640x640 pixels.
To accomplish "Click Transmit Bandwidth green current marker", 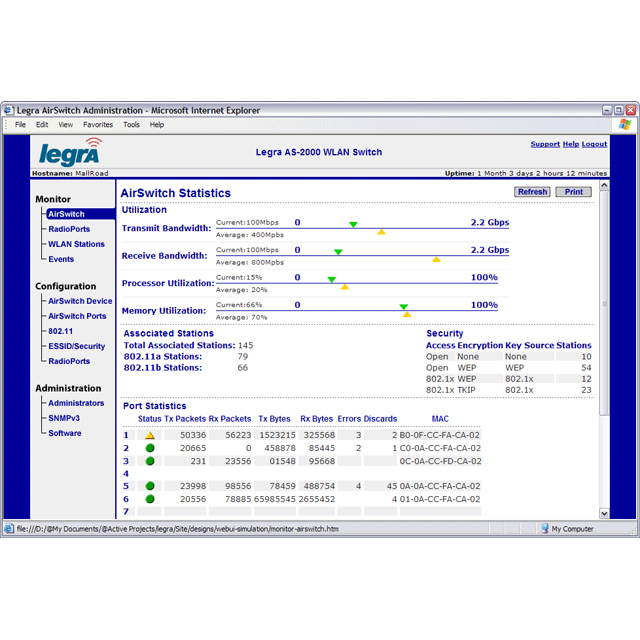I will 353,224.
